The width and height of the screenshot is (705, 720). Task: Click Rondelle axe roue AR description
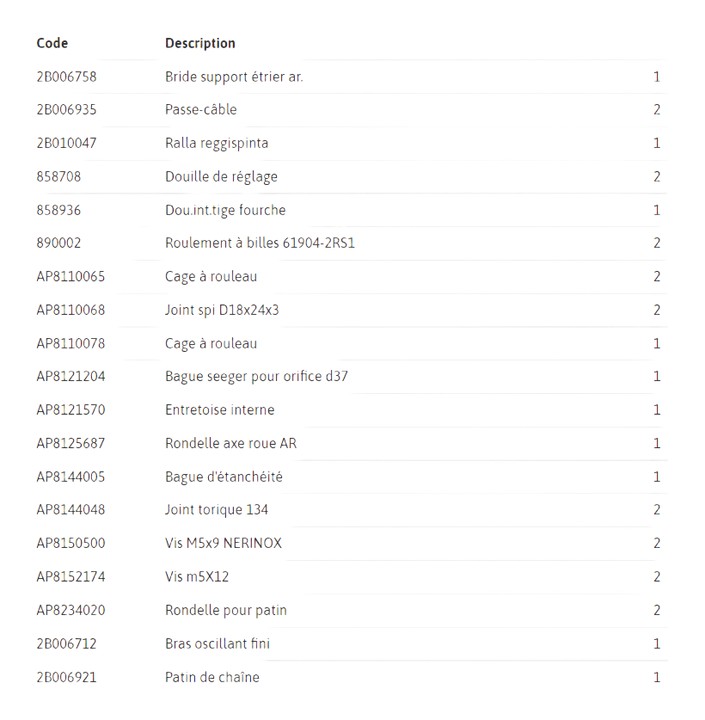[231, 444]
